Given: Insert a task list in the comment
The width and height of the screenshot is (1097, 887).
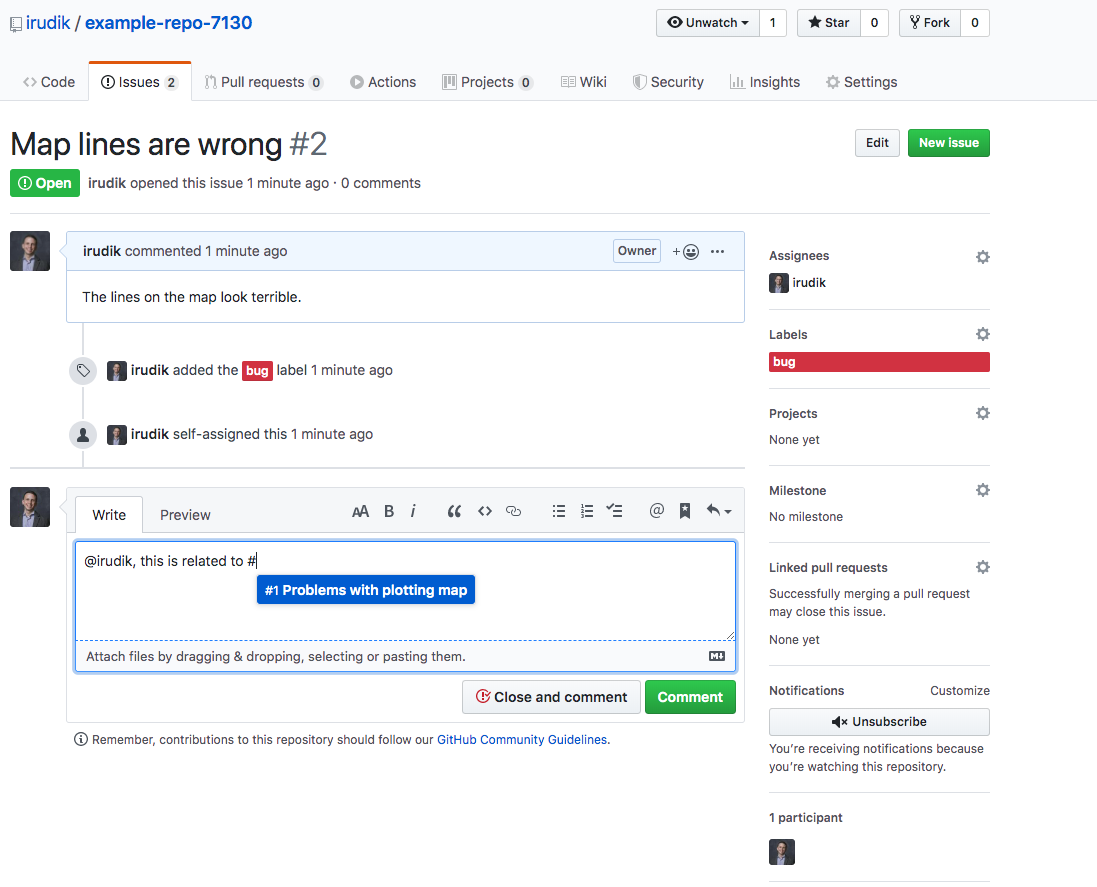Looking at the screenshot, I should [x=615, y=511].
